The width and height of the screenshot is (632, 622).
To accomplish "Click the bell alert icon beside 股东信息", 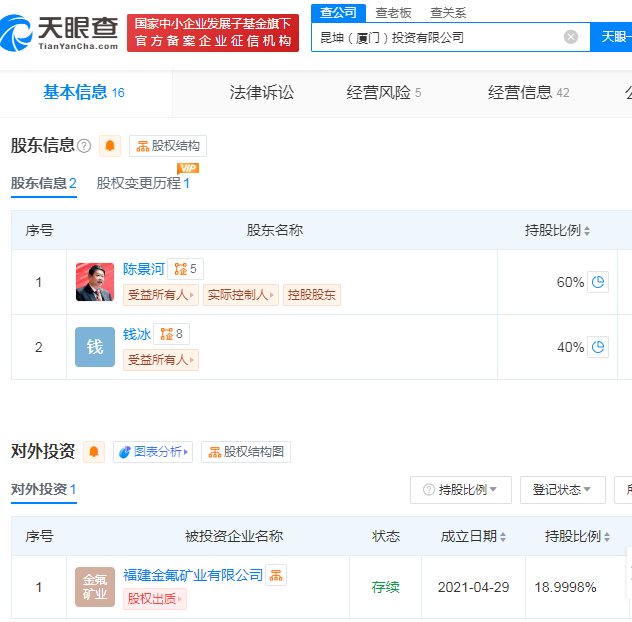I will pos(110,146).
